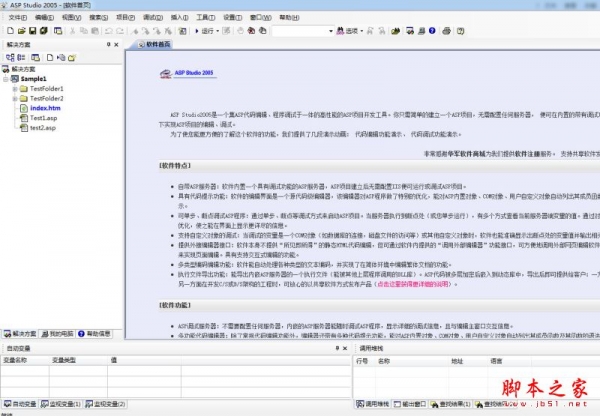Open the 插入(I) menu
This screenshot has width=600, height=416.
(179, 18)
